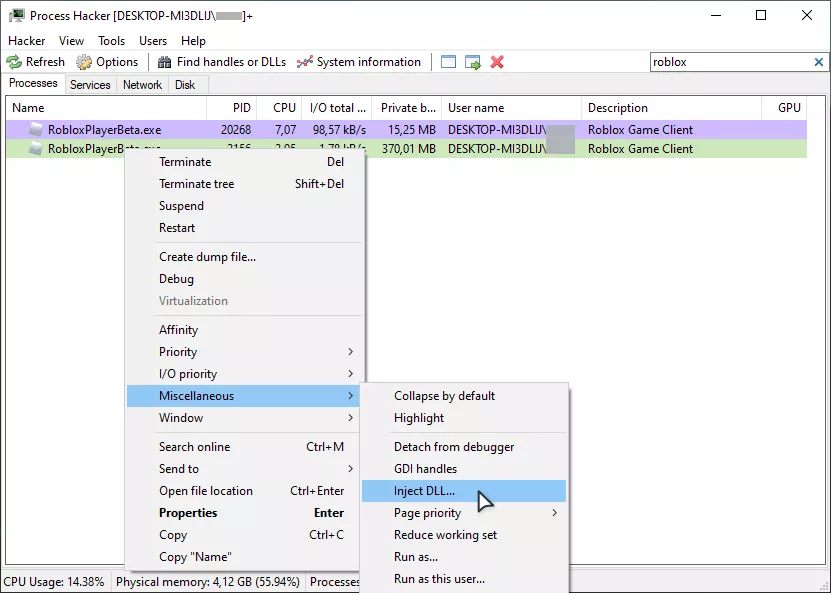This screenshot has width=831, height=593.
Task: Choose Suspend in context menu
Action: point(246,206)
